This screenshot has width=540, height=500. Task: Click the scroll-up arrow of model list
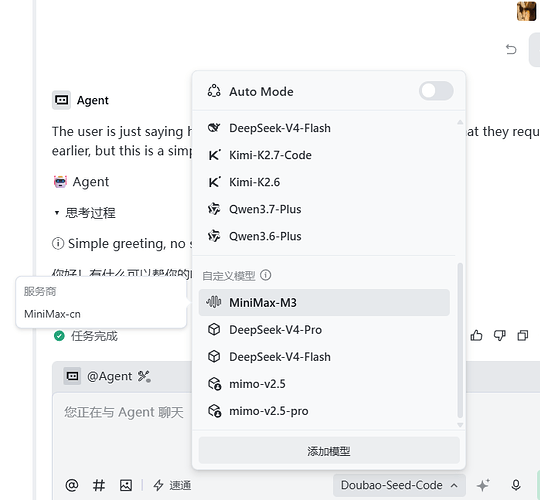460,122
